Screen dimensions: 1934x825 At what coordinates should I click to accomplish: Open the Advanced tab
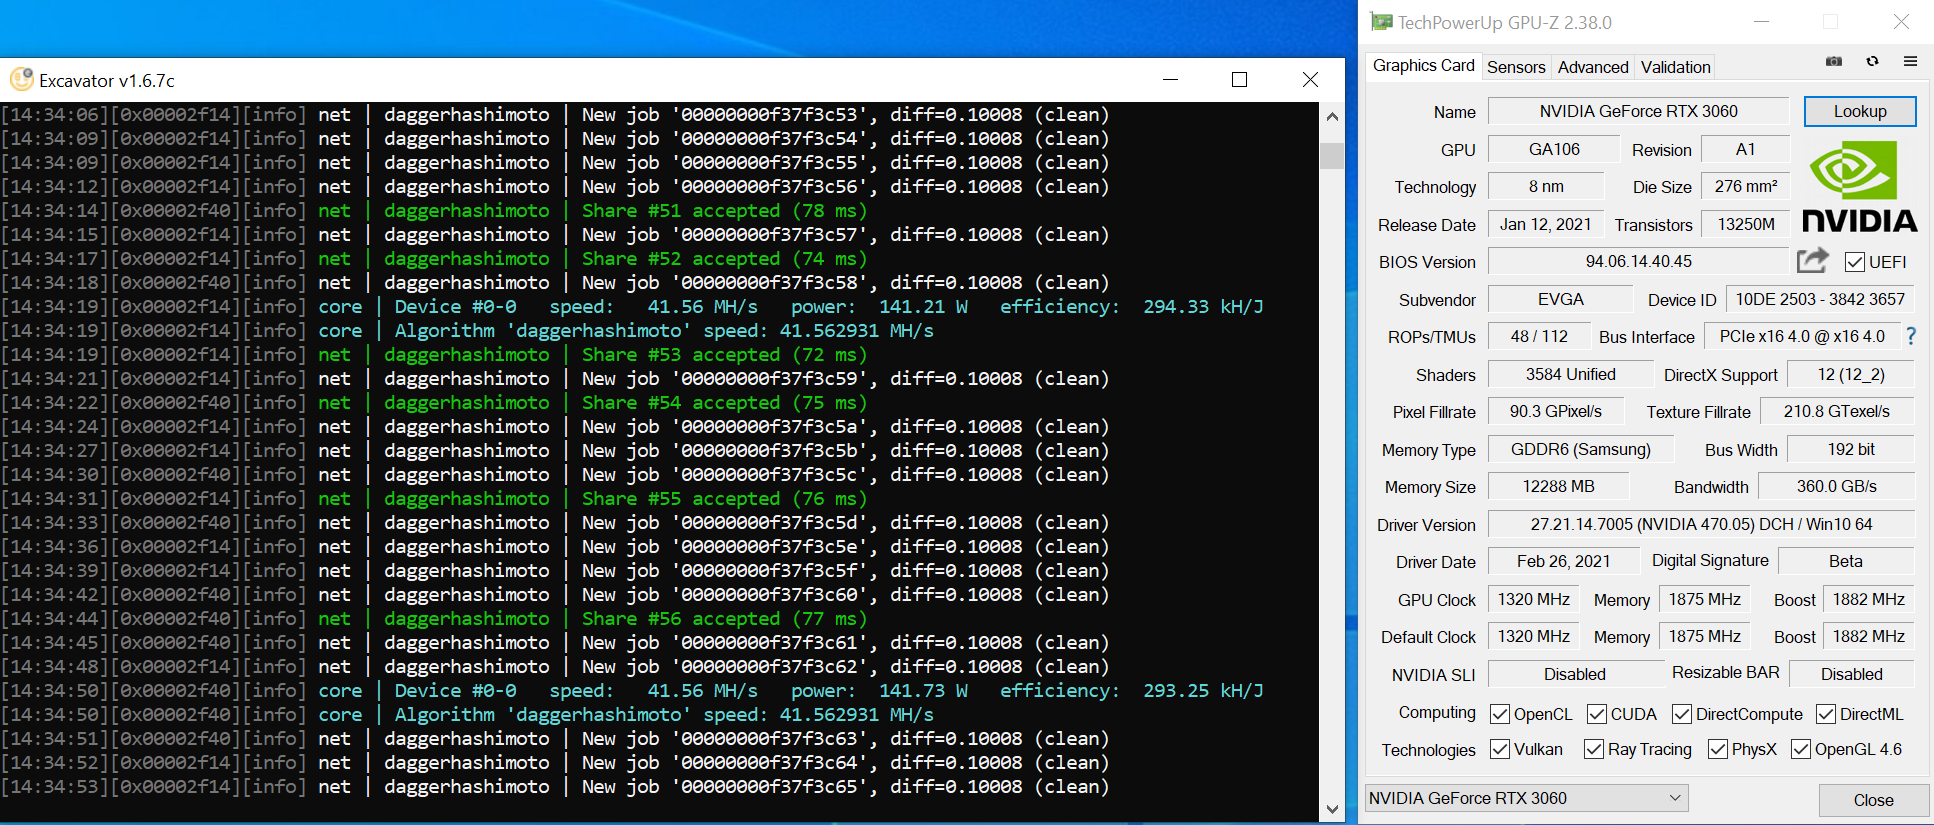1592,67
